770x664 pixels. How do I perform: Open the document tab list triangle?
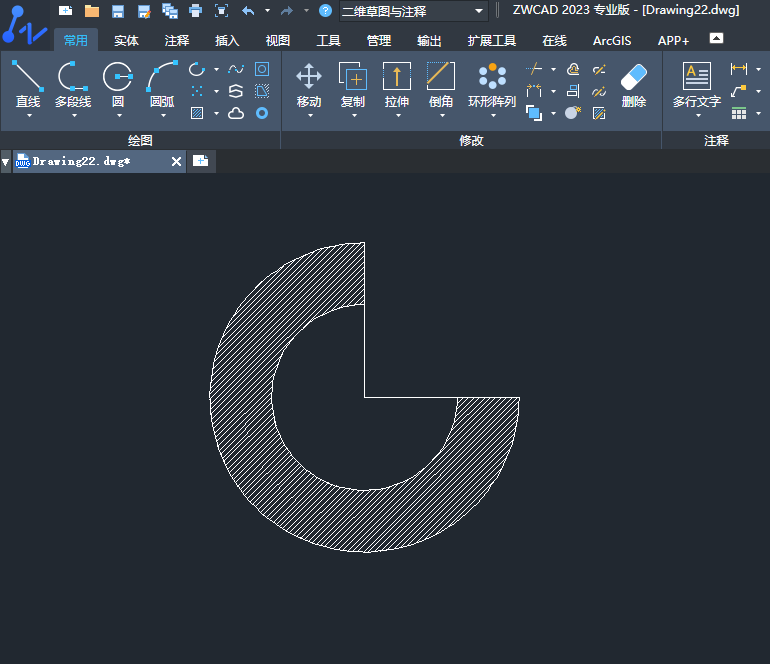(5, 162)
